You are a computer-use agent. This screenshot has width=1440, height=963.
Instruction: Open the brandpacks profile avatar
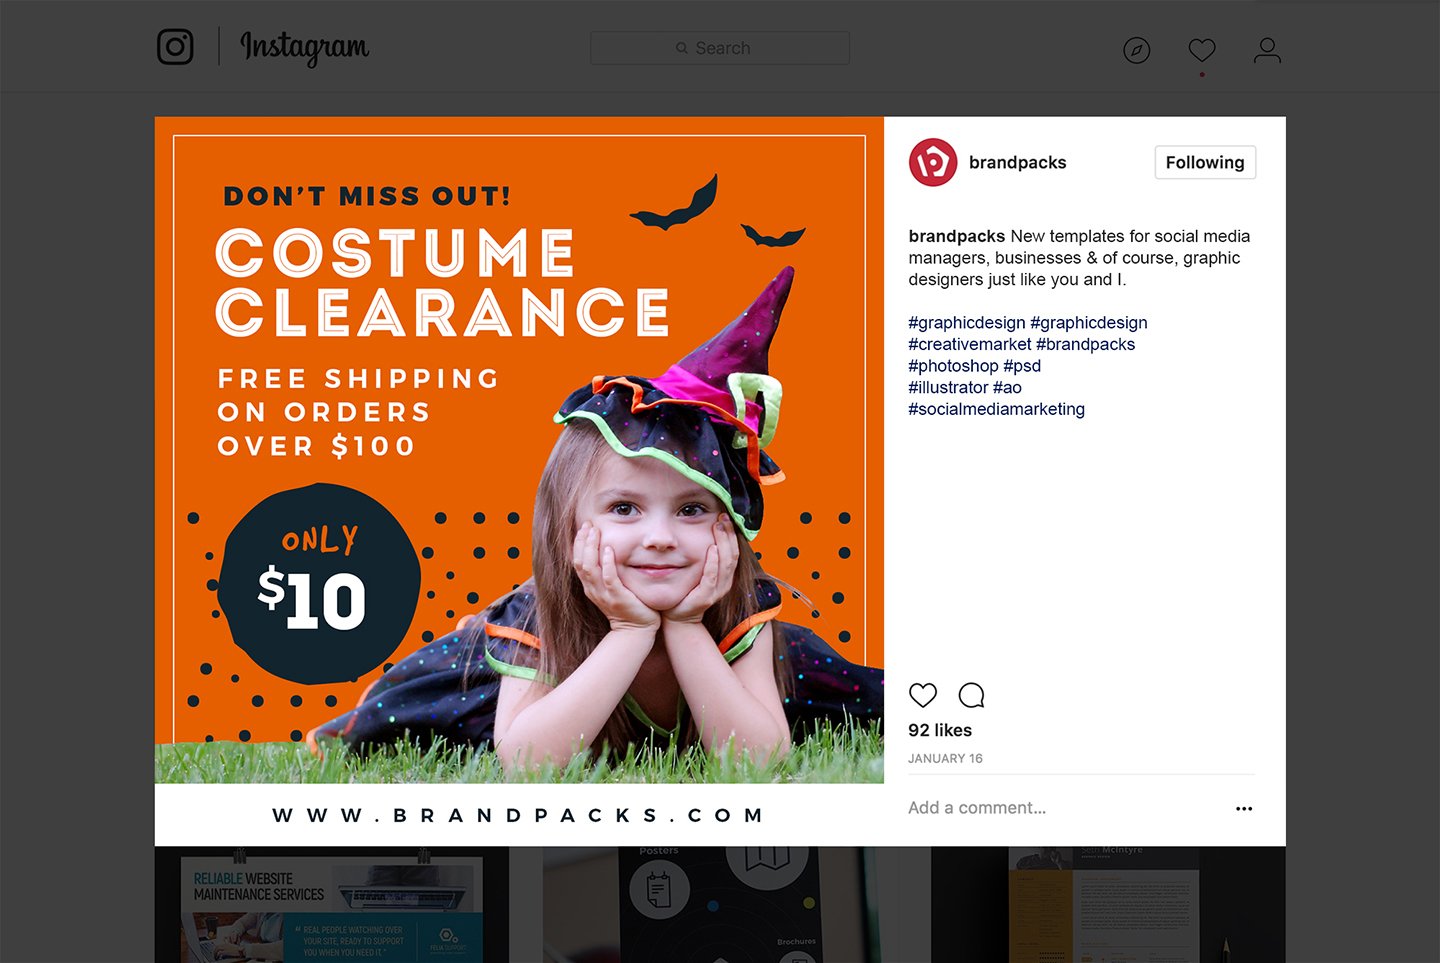point(933,162)
